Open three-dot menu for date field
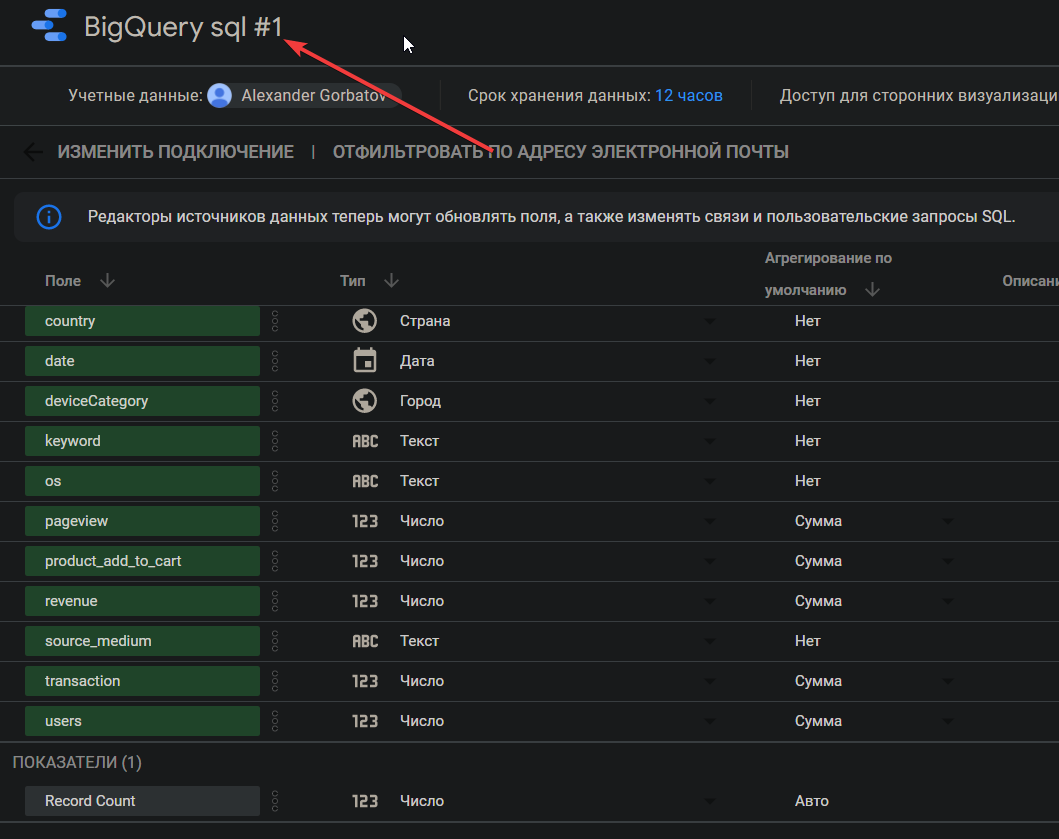This screenshot has height=839, width=1059. 275,361
